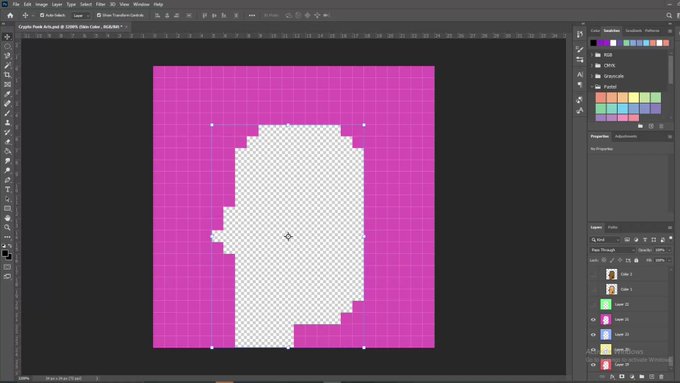Select the Crop tool
The height and width of the screenshot is (383, 680).
pos(7,75)
